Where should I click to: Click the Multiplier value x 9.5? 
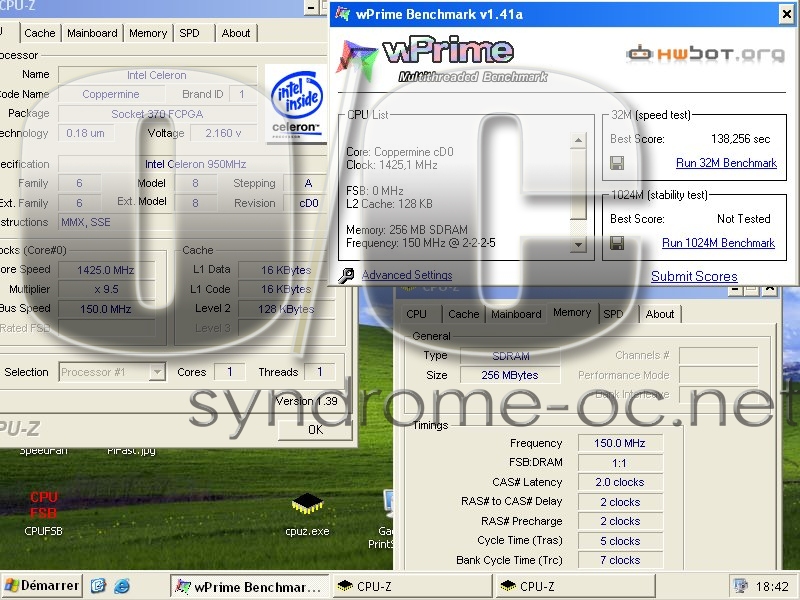coord(106,289)
